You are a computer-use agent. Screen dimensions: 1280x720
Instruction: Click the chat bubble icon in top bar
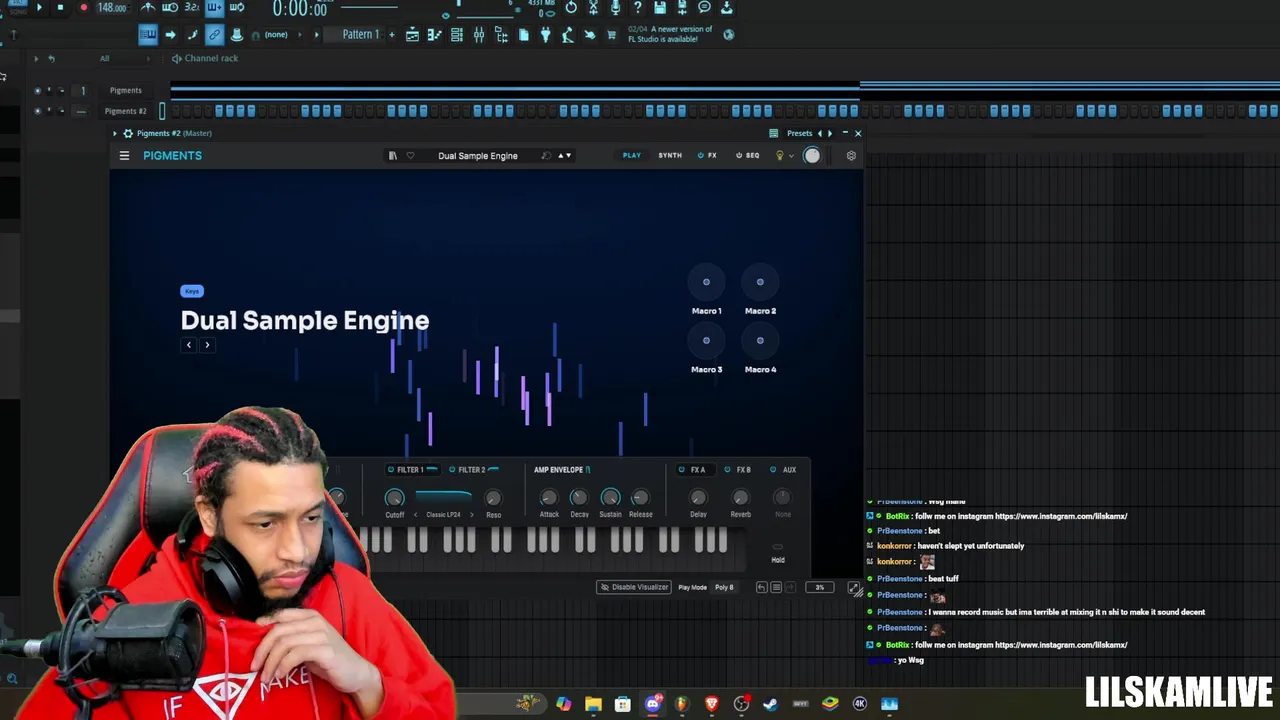[x=704, y=8]
